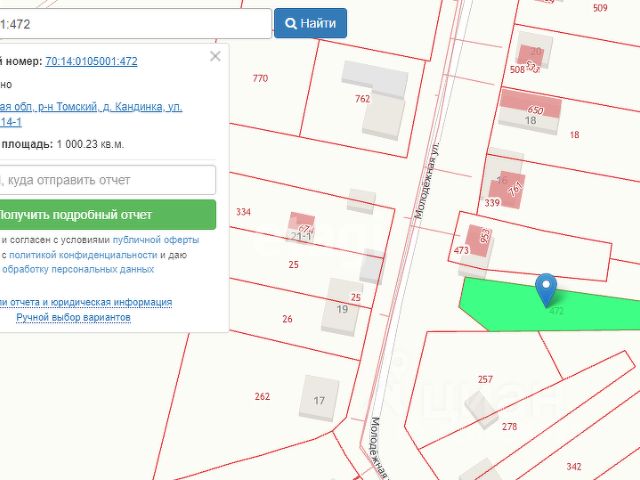640x480 pixels.
Task: Select parcel labeled 278 on map
Action: coord(509,427)
